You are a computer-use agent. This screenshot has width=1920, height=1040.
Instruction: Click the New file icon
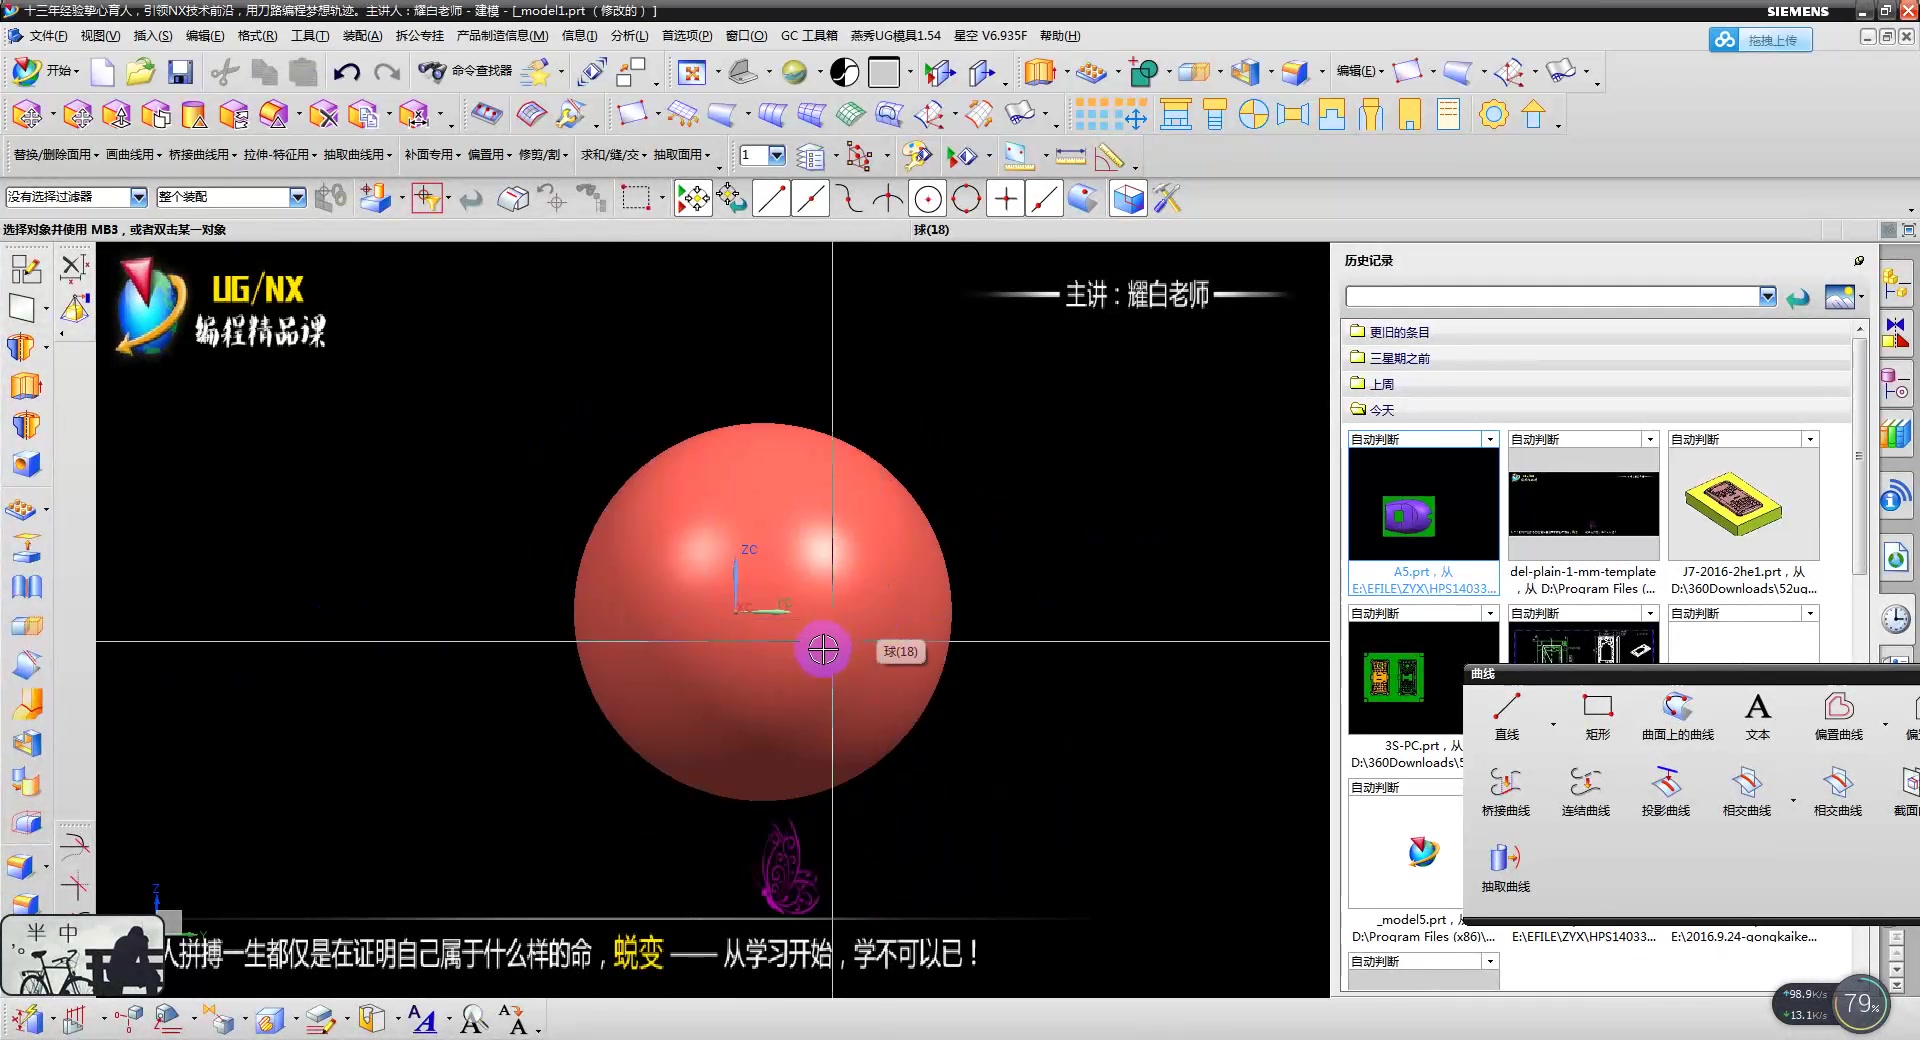102,72
